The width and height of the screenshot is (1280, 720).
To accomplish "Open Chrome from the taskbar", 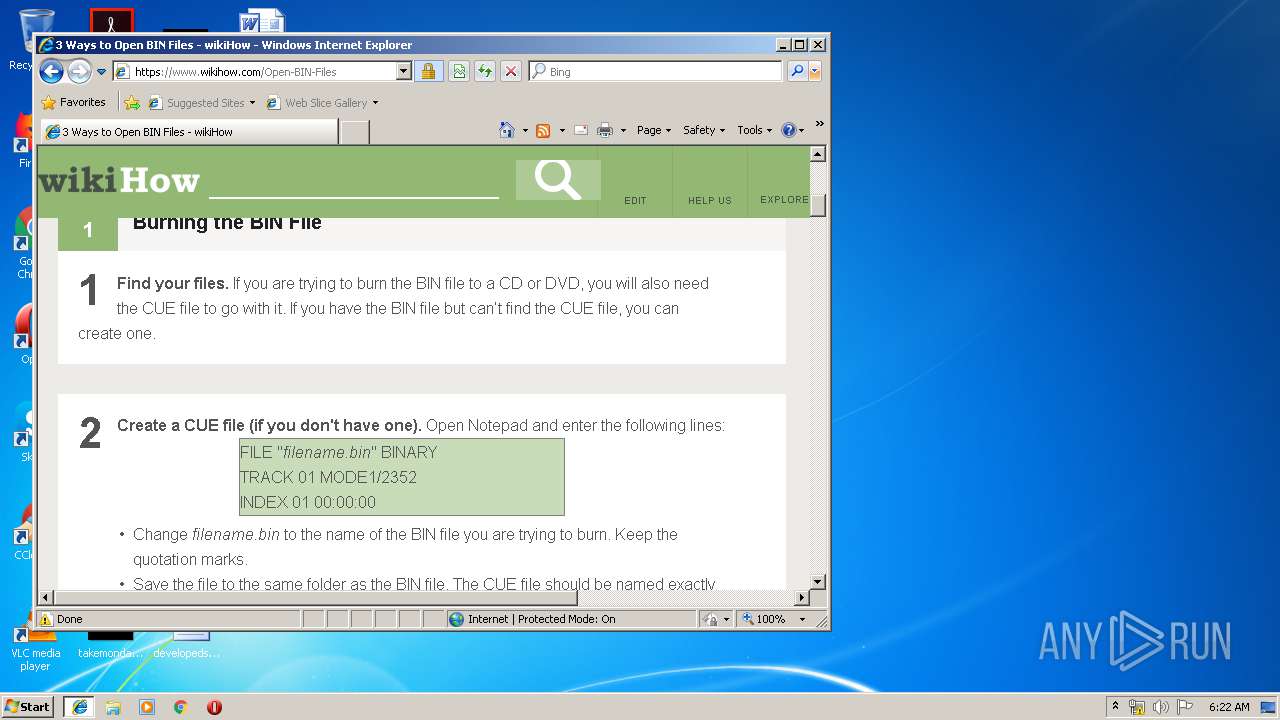I will 180,707.
